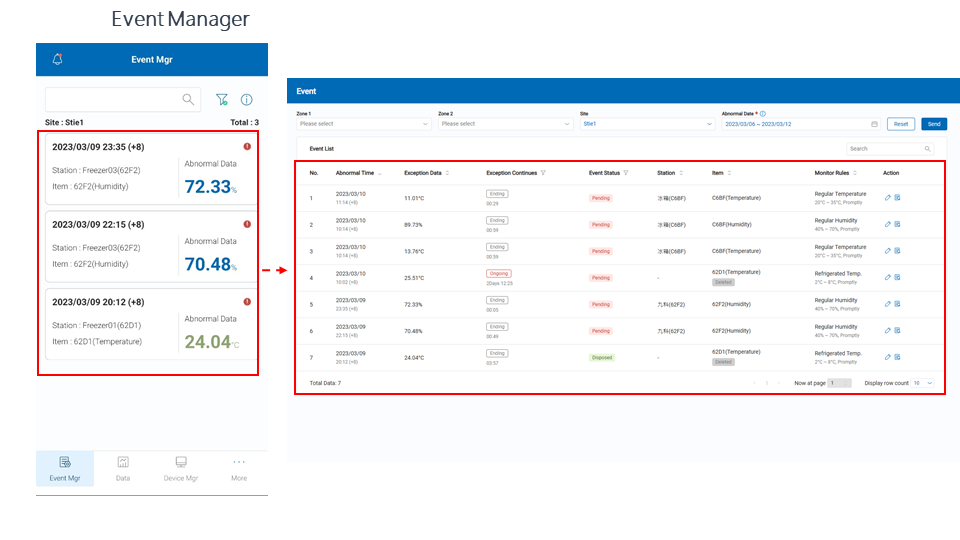Open the notification bell in Event Mgr header
The height and width of the screenshot is (540, 960).
click(x=57, y=60)
